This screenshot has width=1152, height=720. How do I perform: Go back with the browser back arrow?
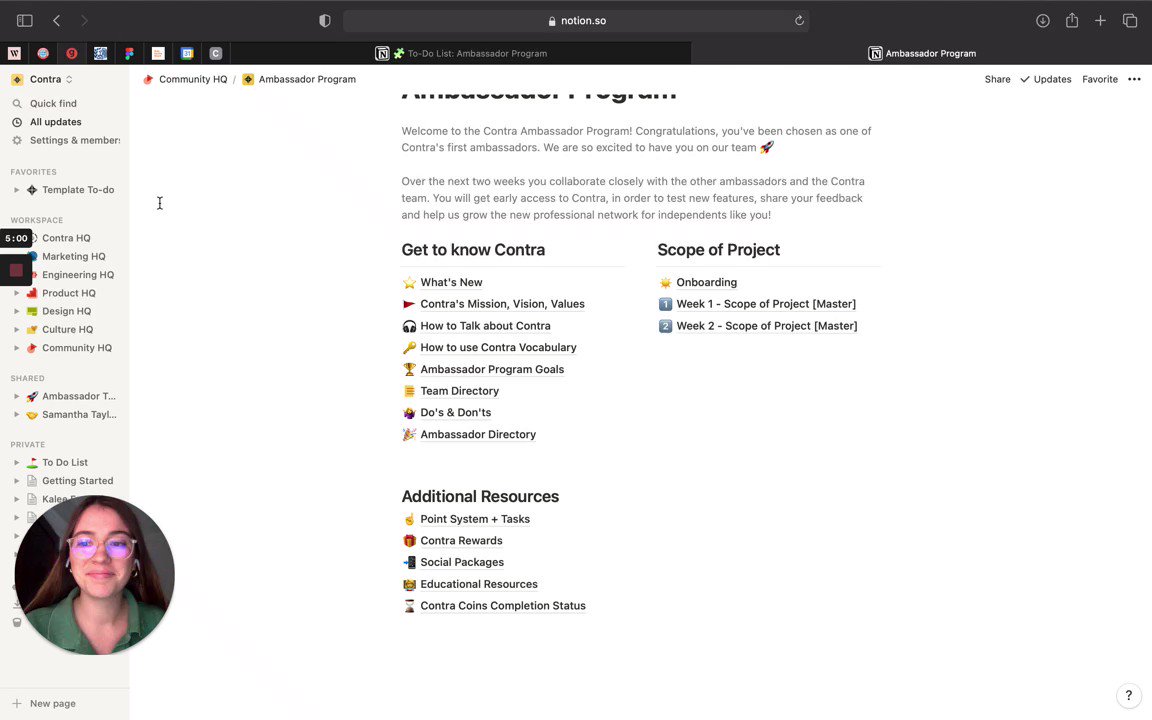57,21
